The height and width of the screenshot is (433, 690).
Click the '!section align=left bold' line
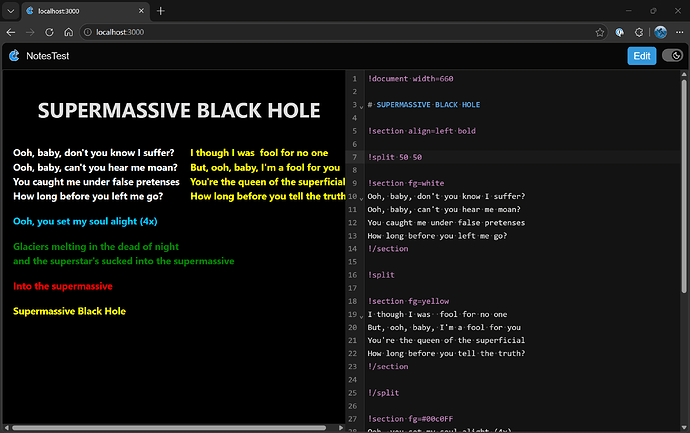422,131
